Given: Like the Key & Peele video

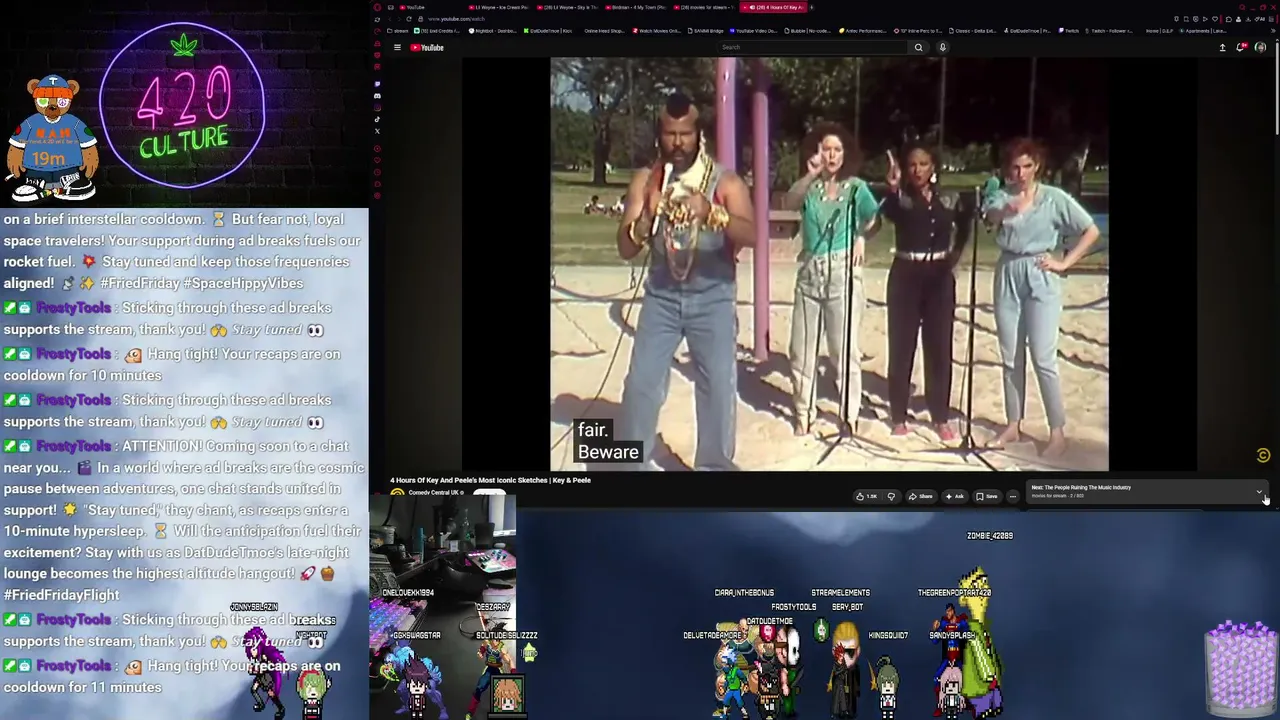Looking at the screenshot, I should click(865, 496).
